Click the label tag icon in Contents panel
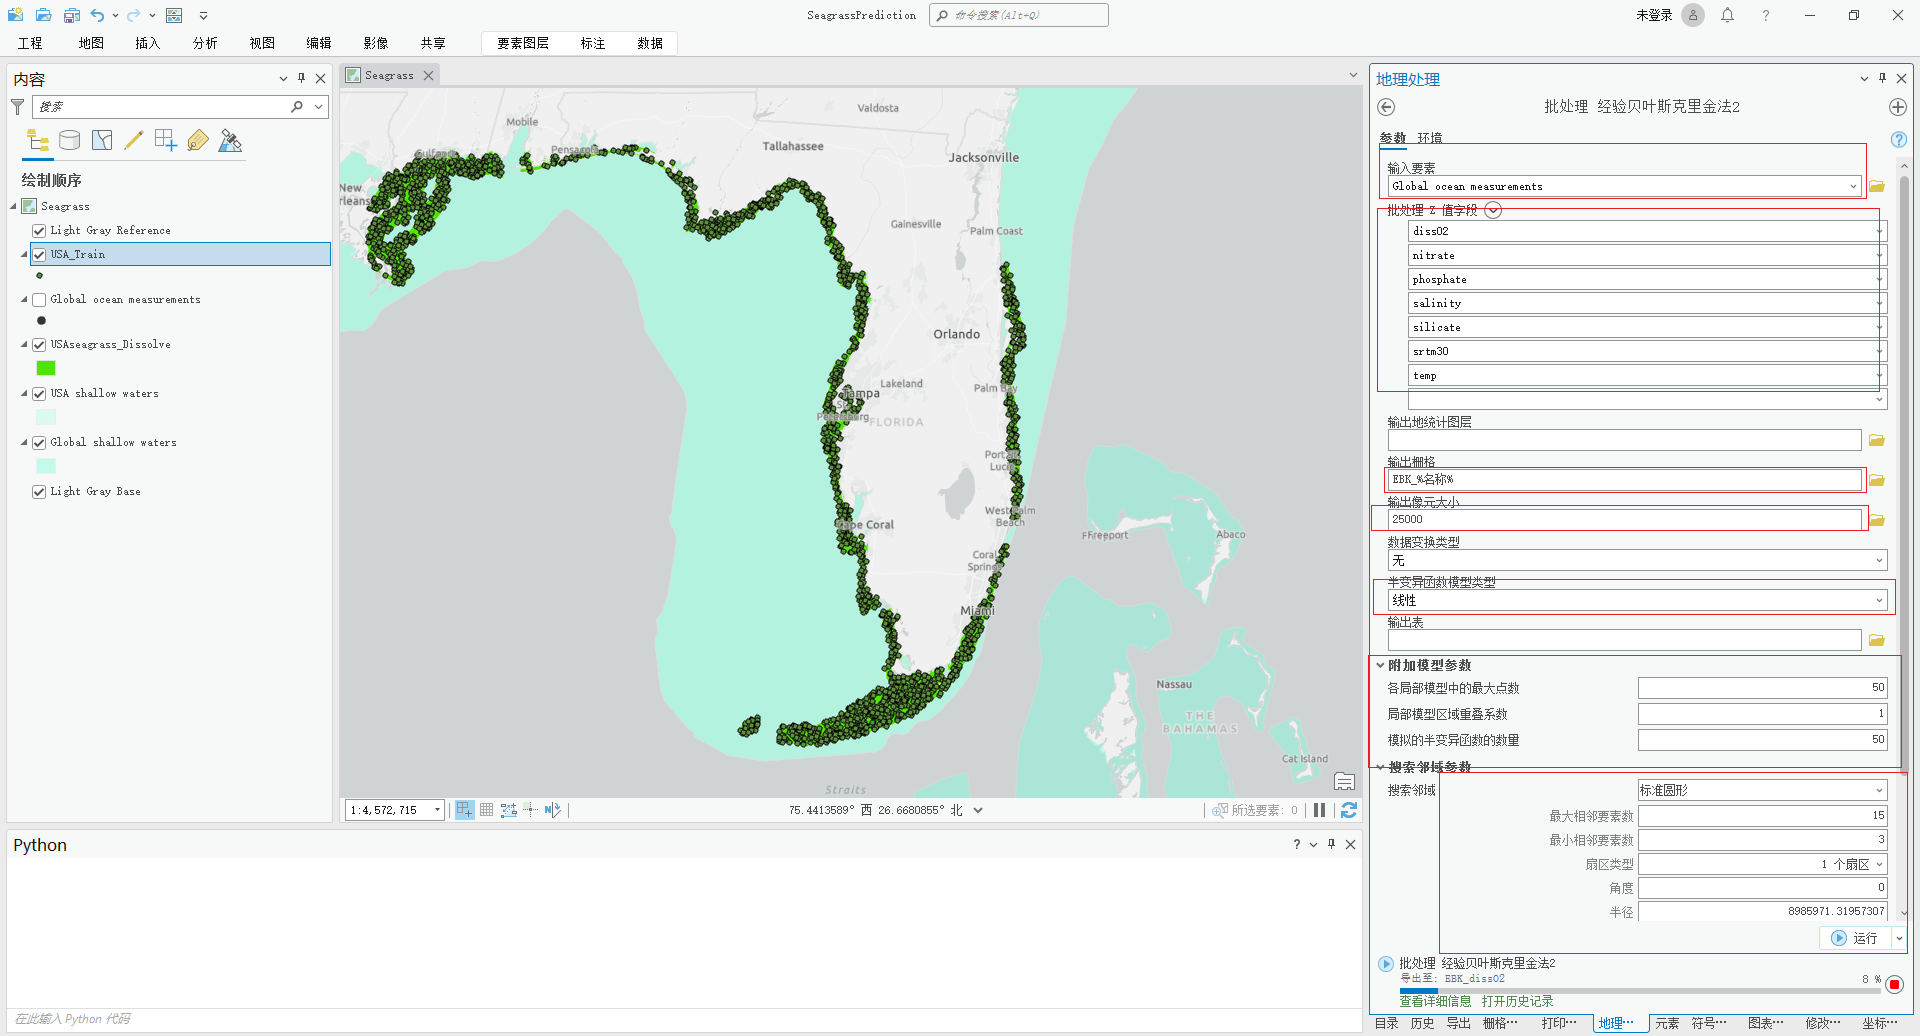The height and width of the screenshot is (1036, 1920). (198, 140)
